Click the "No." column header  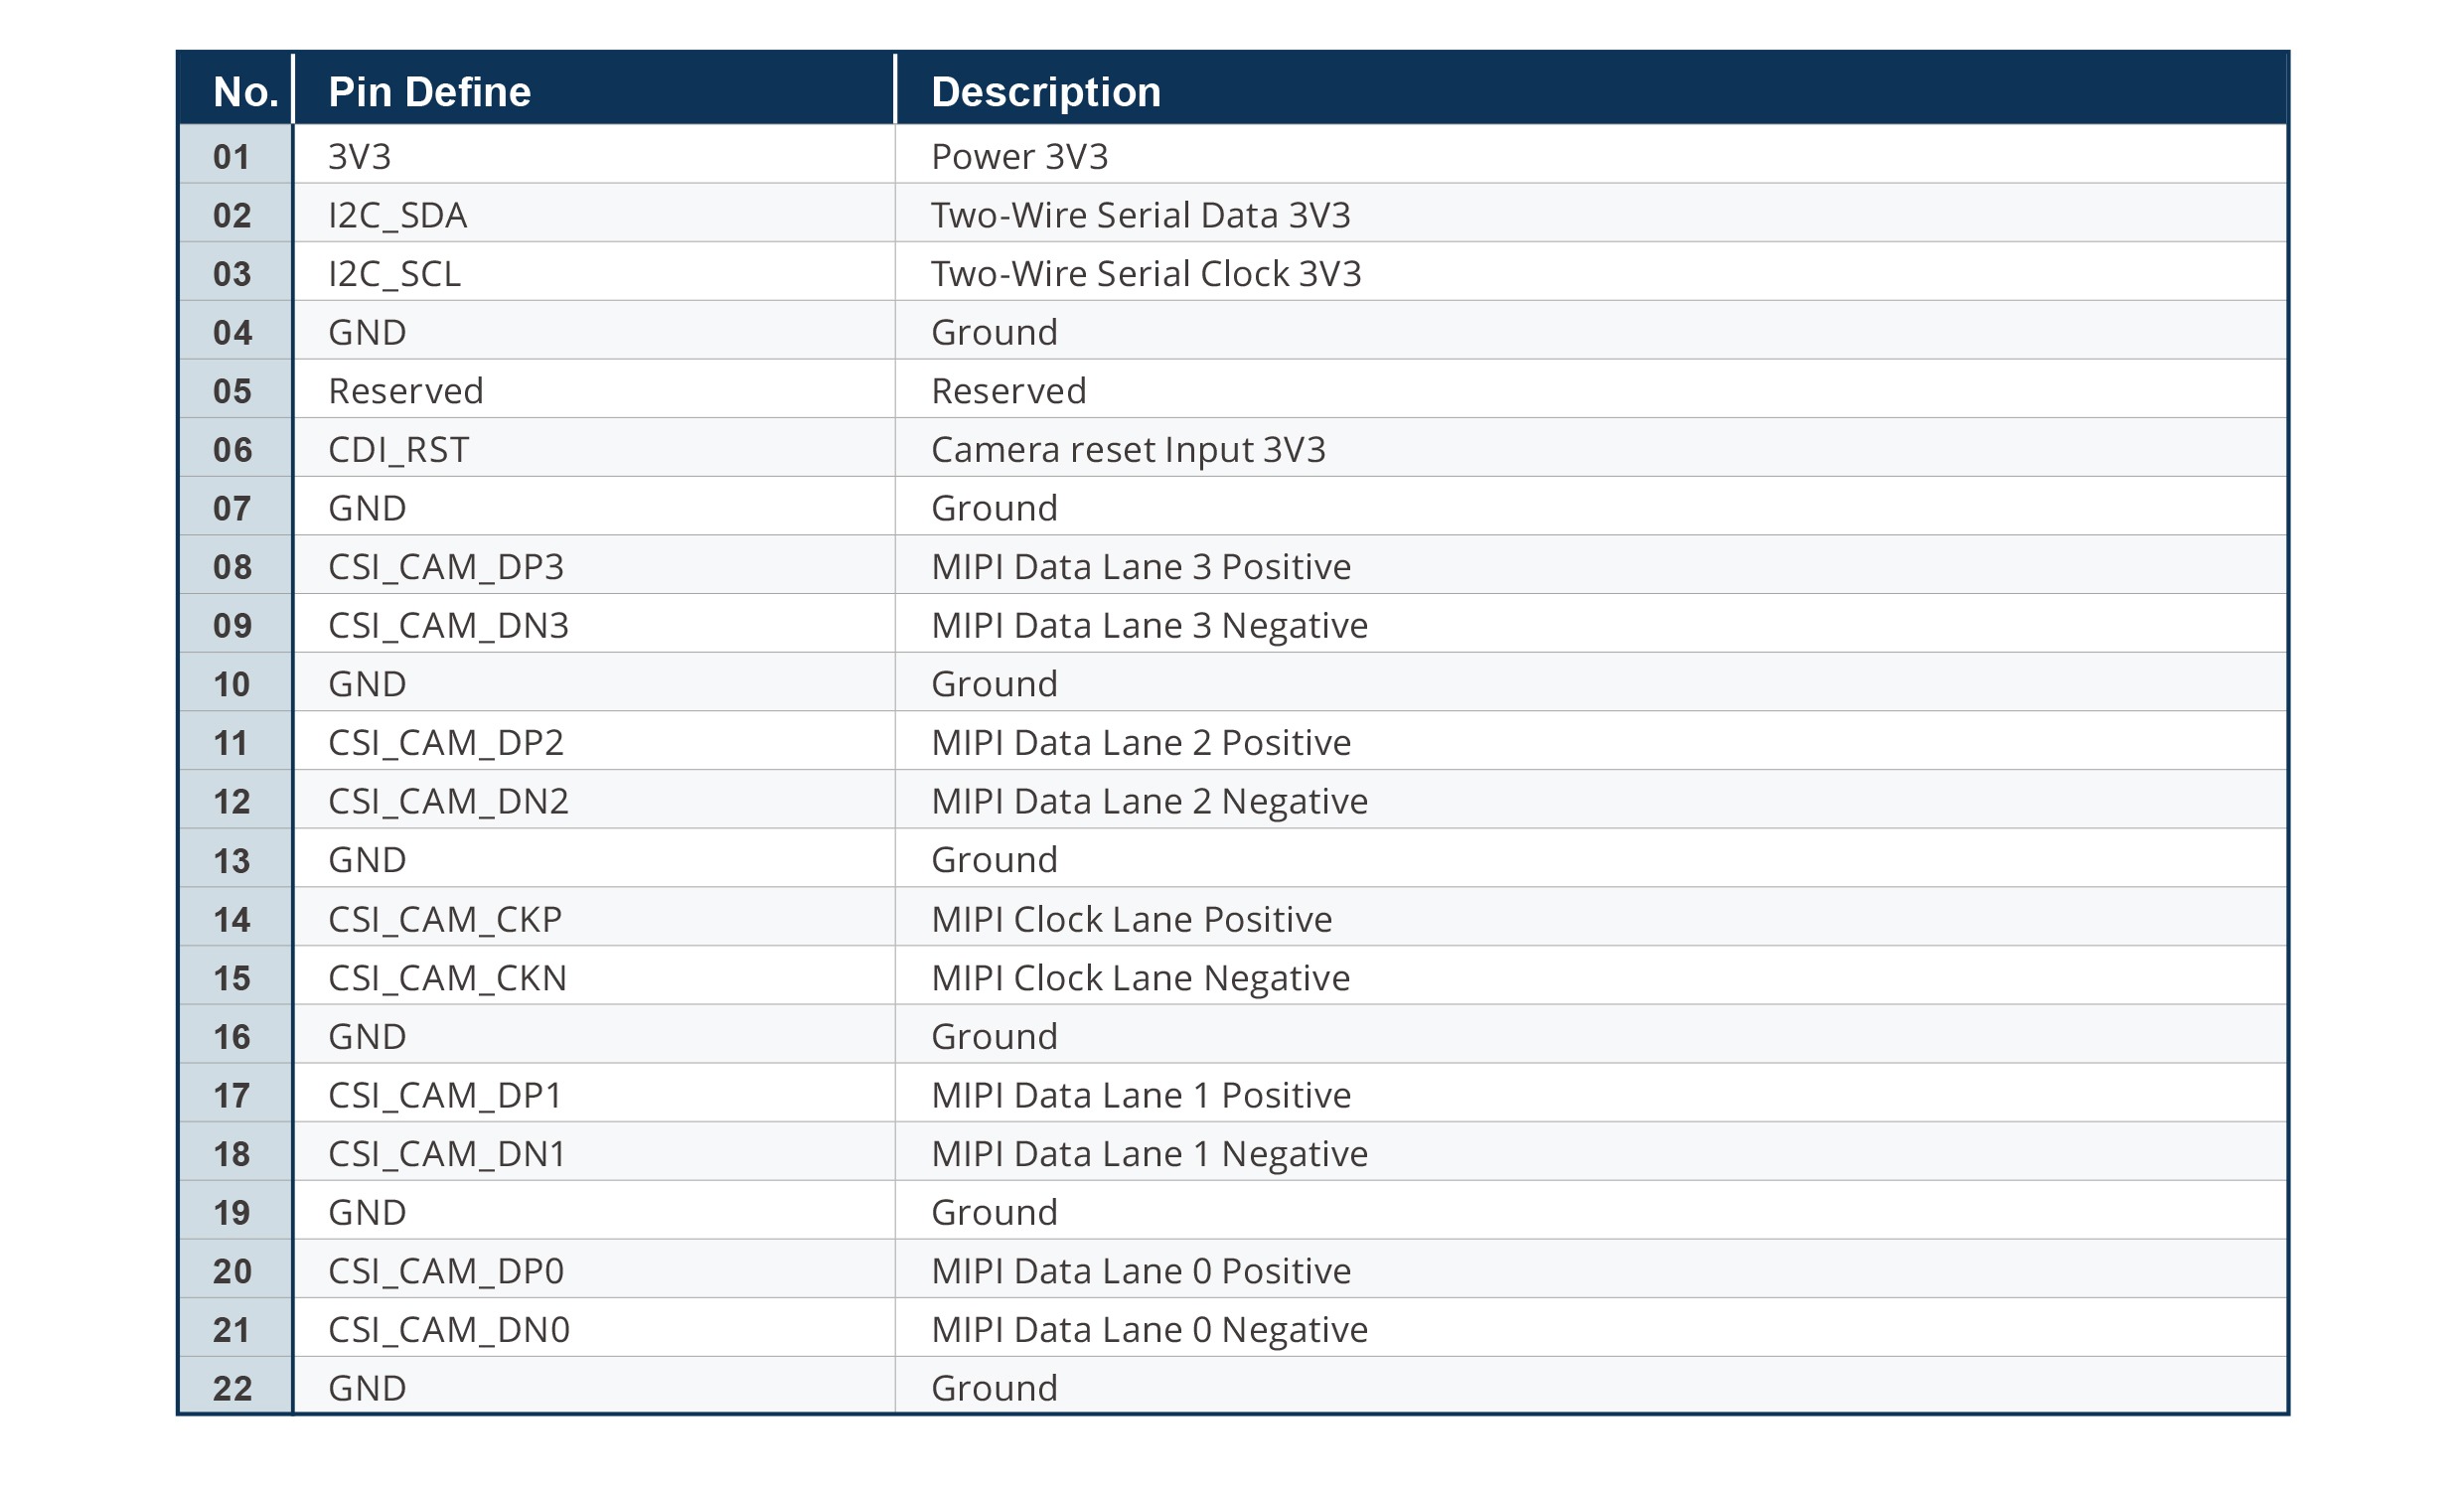(x=245, y=92)
